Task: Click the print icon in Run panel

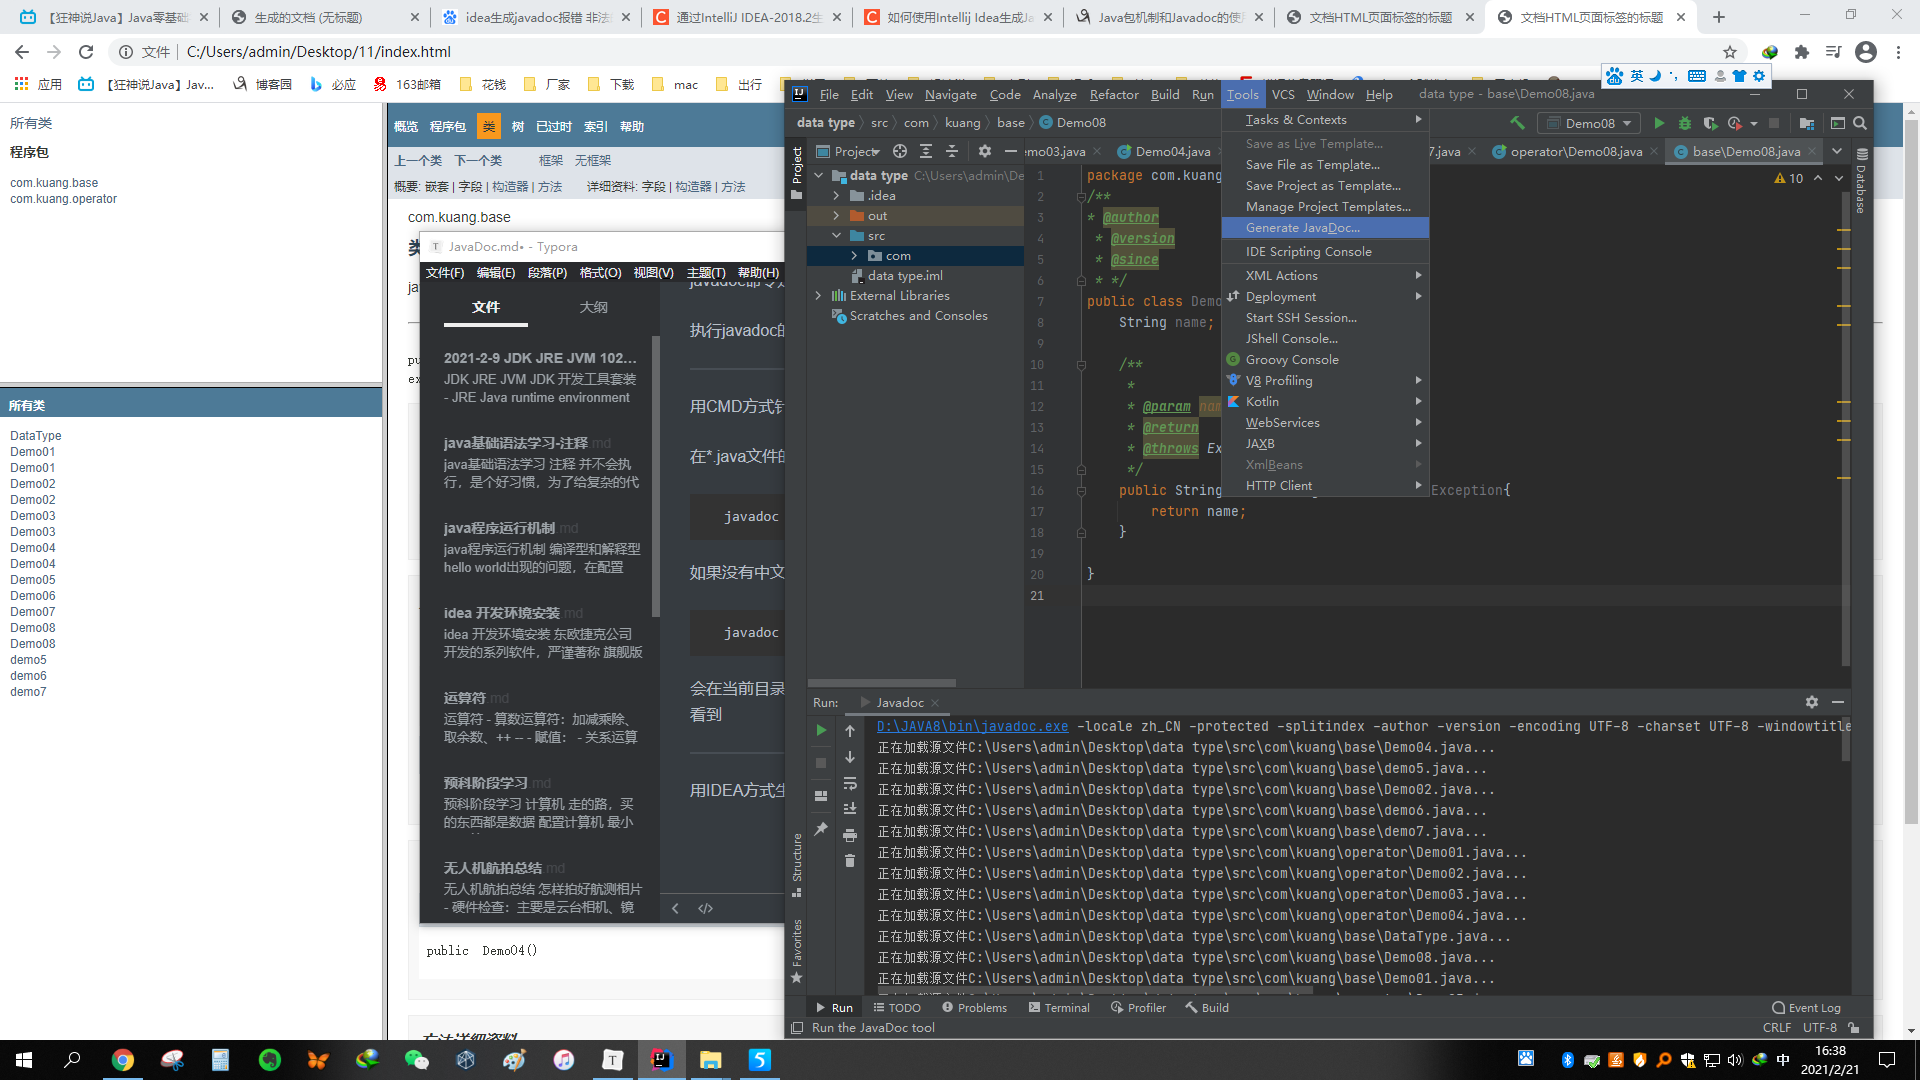Action: click(850, 836)
